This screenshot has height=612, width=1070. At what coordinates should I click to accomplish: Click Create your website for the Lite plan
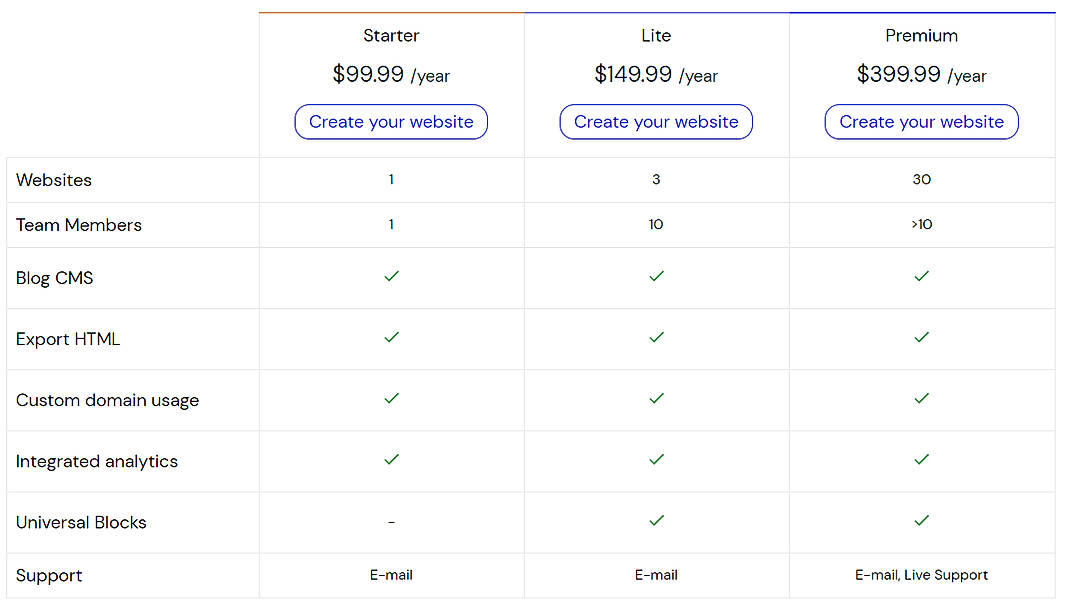tap(656, 121)
